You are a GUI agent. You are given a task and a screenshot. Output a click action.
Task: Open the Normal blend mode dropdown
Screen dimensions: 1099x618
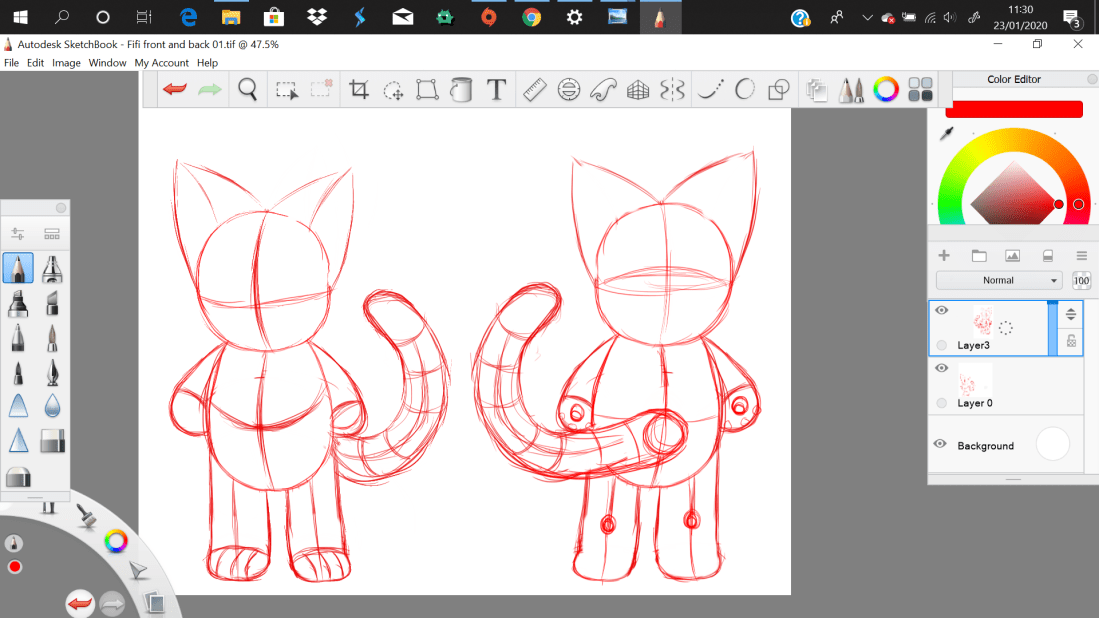pyautogui.click(x=998, y=280)
